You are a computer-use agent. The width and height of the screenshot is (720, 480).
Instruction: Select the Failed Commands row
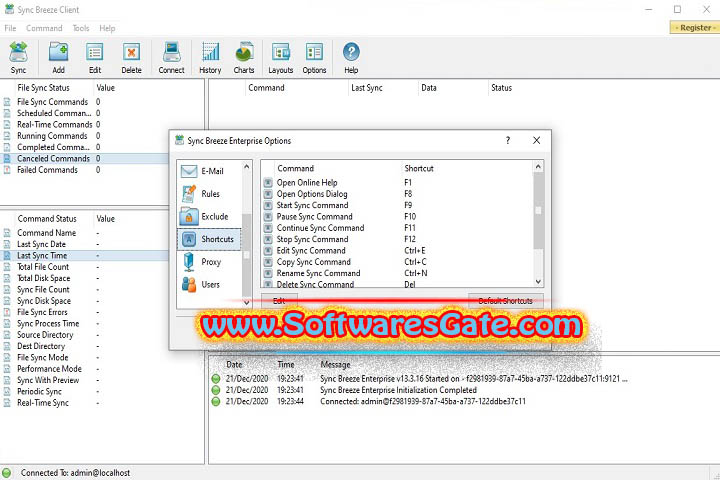point(85,170)
